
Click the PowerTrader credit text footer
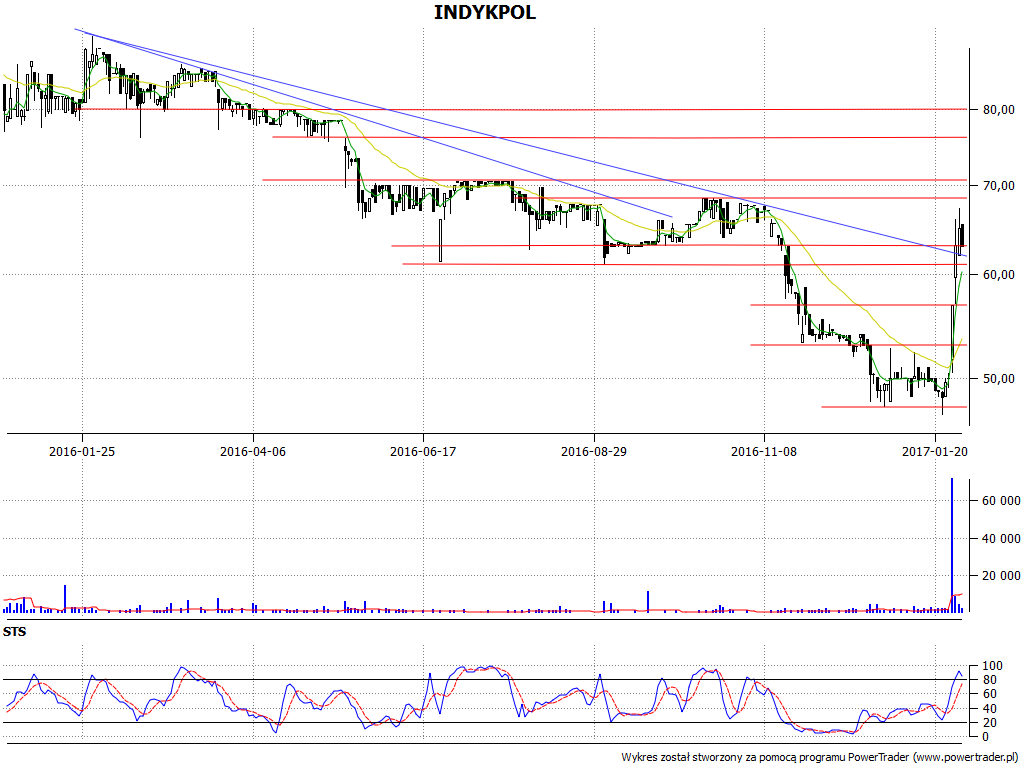[x=820, y=758]
